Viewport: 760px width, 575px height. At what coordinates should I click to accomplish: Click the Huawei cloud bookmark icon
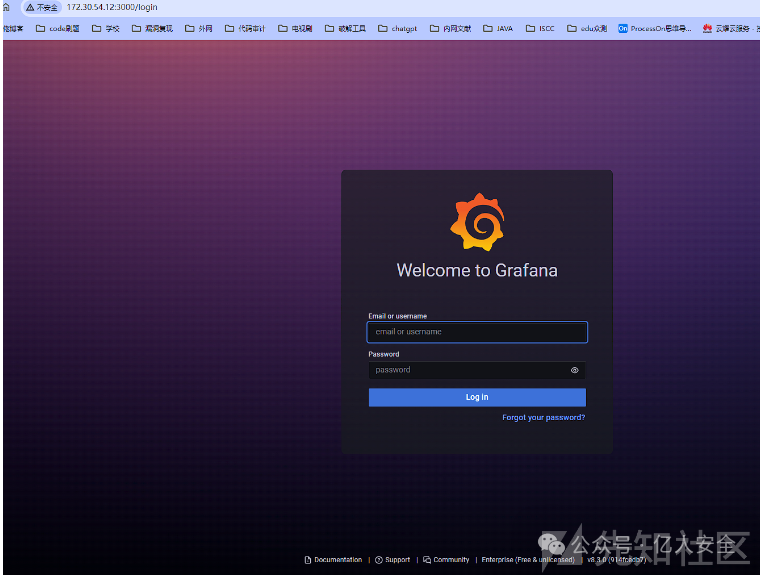tap(708, 29)
